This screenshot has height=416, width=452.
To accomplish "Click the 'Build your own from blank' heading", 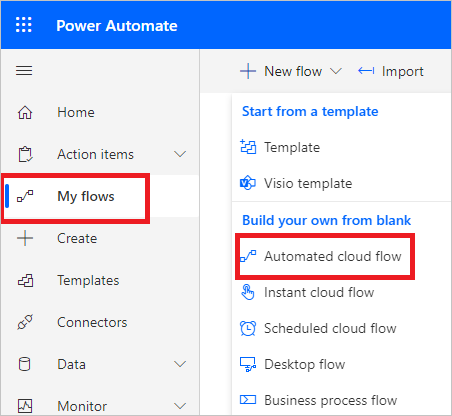I will (x=327, y=220).
